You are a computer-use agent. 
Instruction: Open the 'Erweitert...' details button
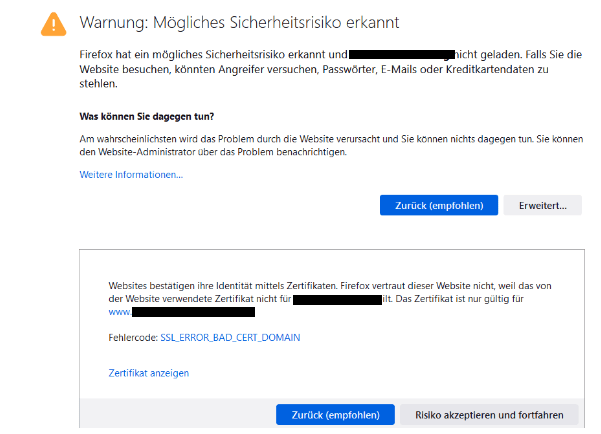[542, 205]
